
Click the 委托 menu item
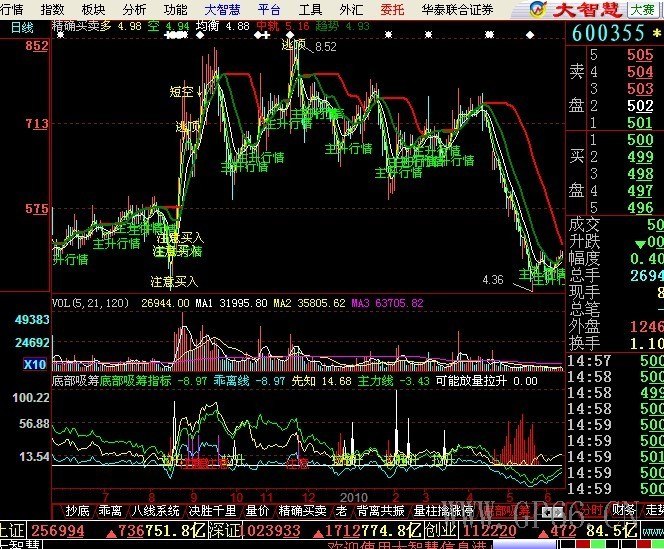pyautogui.click(x=392, y=9)
